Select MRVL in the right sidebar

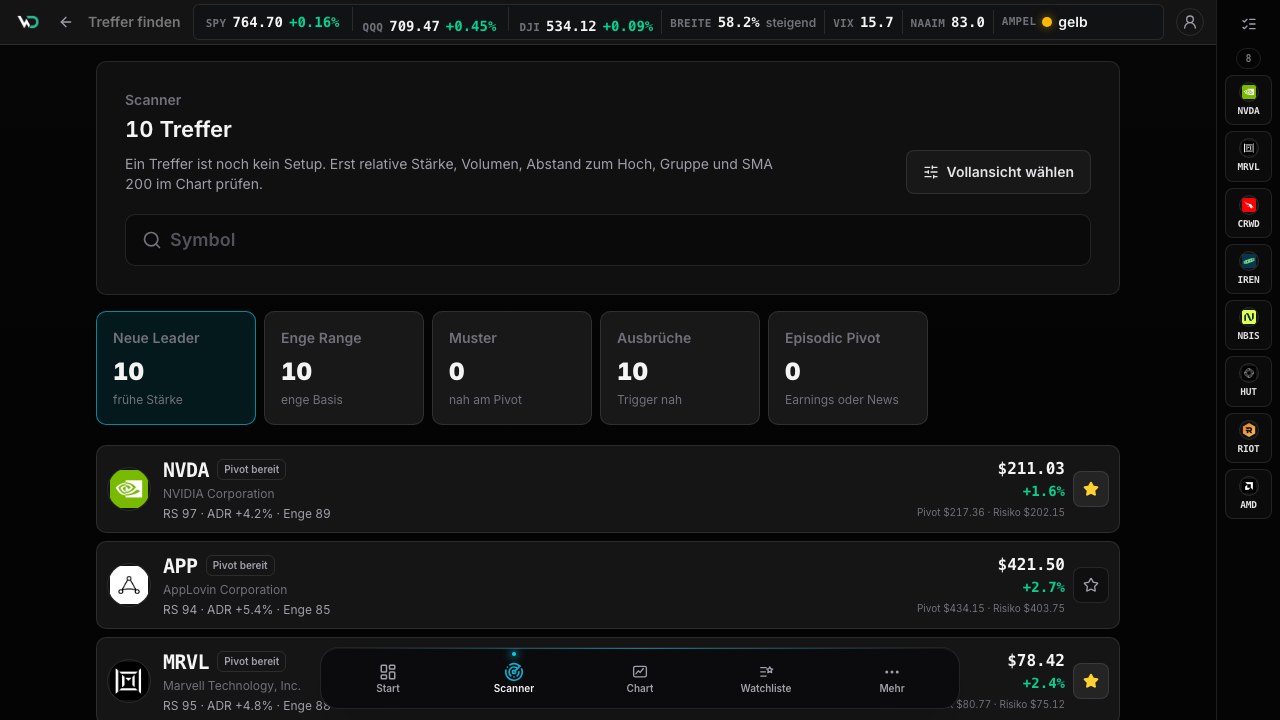coord(1248,156)
